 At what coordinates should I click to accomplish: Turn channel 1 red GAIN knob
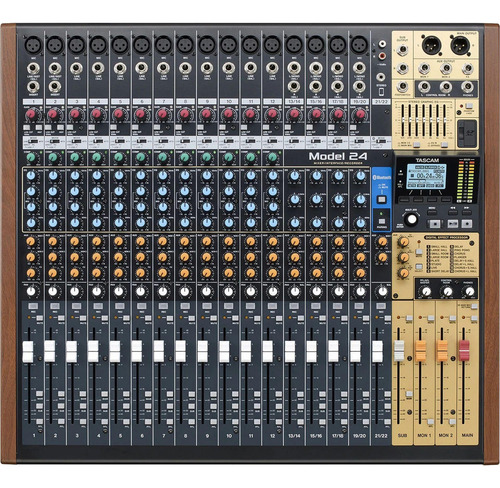31,115
